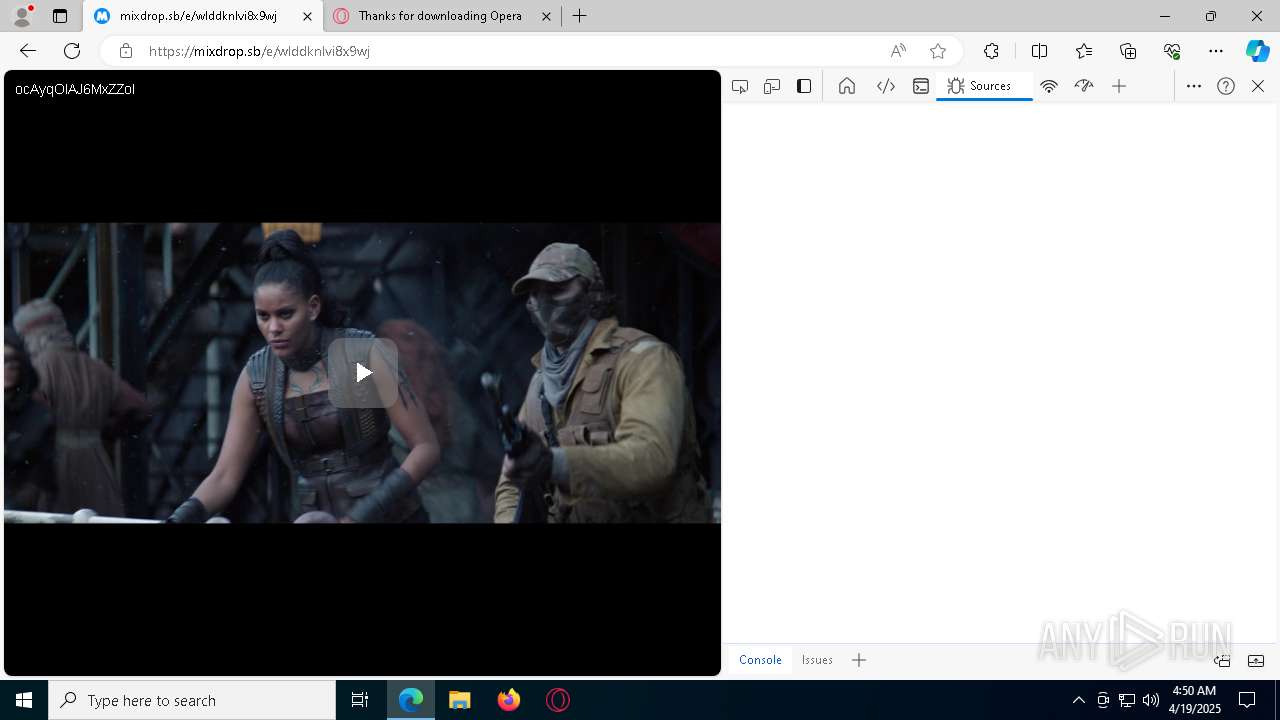Screen dimensions: 1280x720
Task: Open Console panel icon in DevTools toolbar
Action: click(921, 86)
